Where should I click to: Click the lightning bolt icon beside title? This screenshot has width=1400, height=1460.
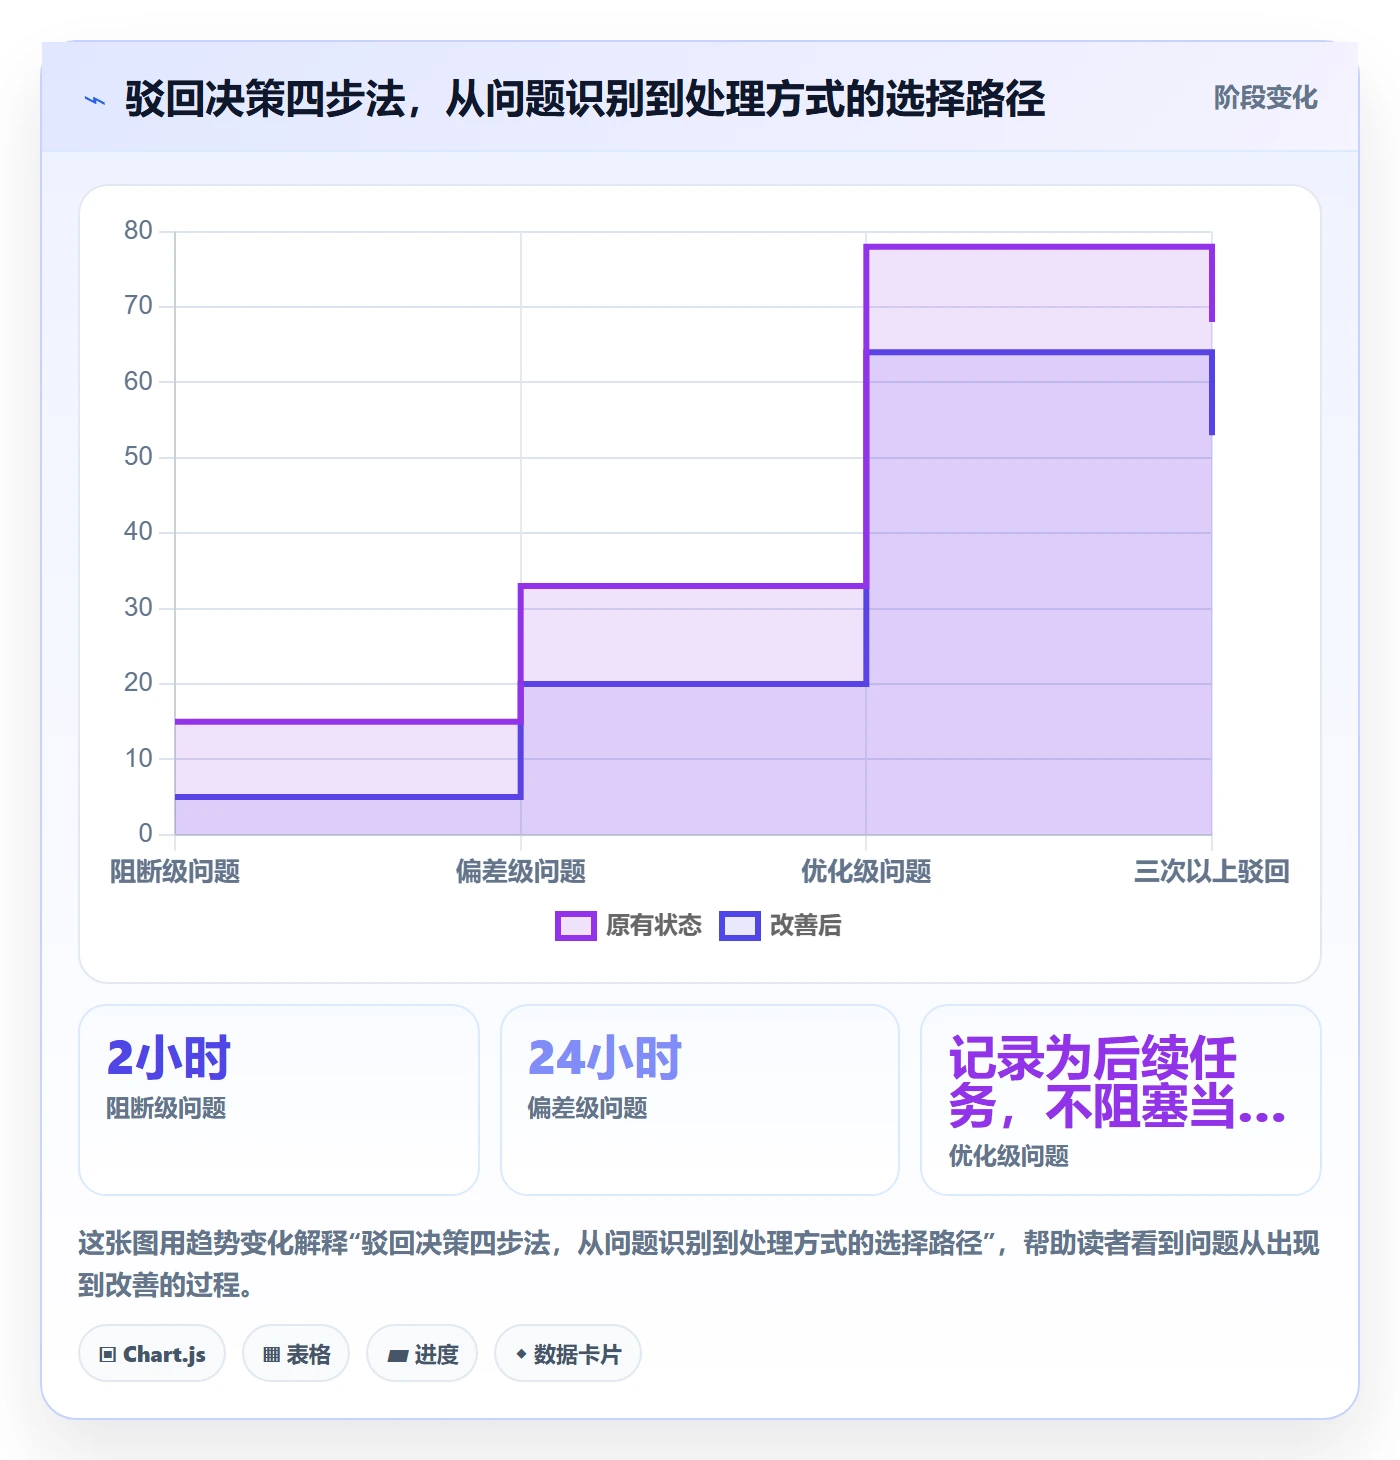coord(95,99)
